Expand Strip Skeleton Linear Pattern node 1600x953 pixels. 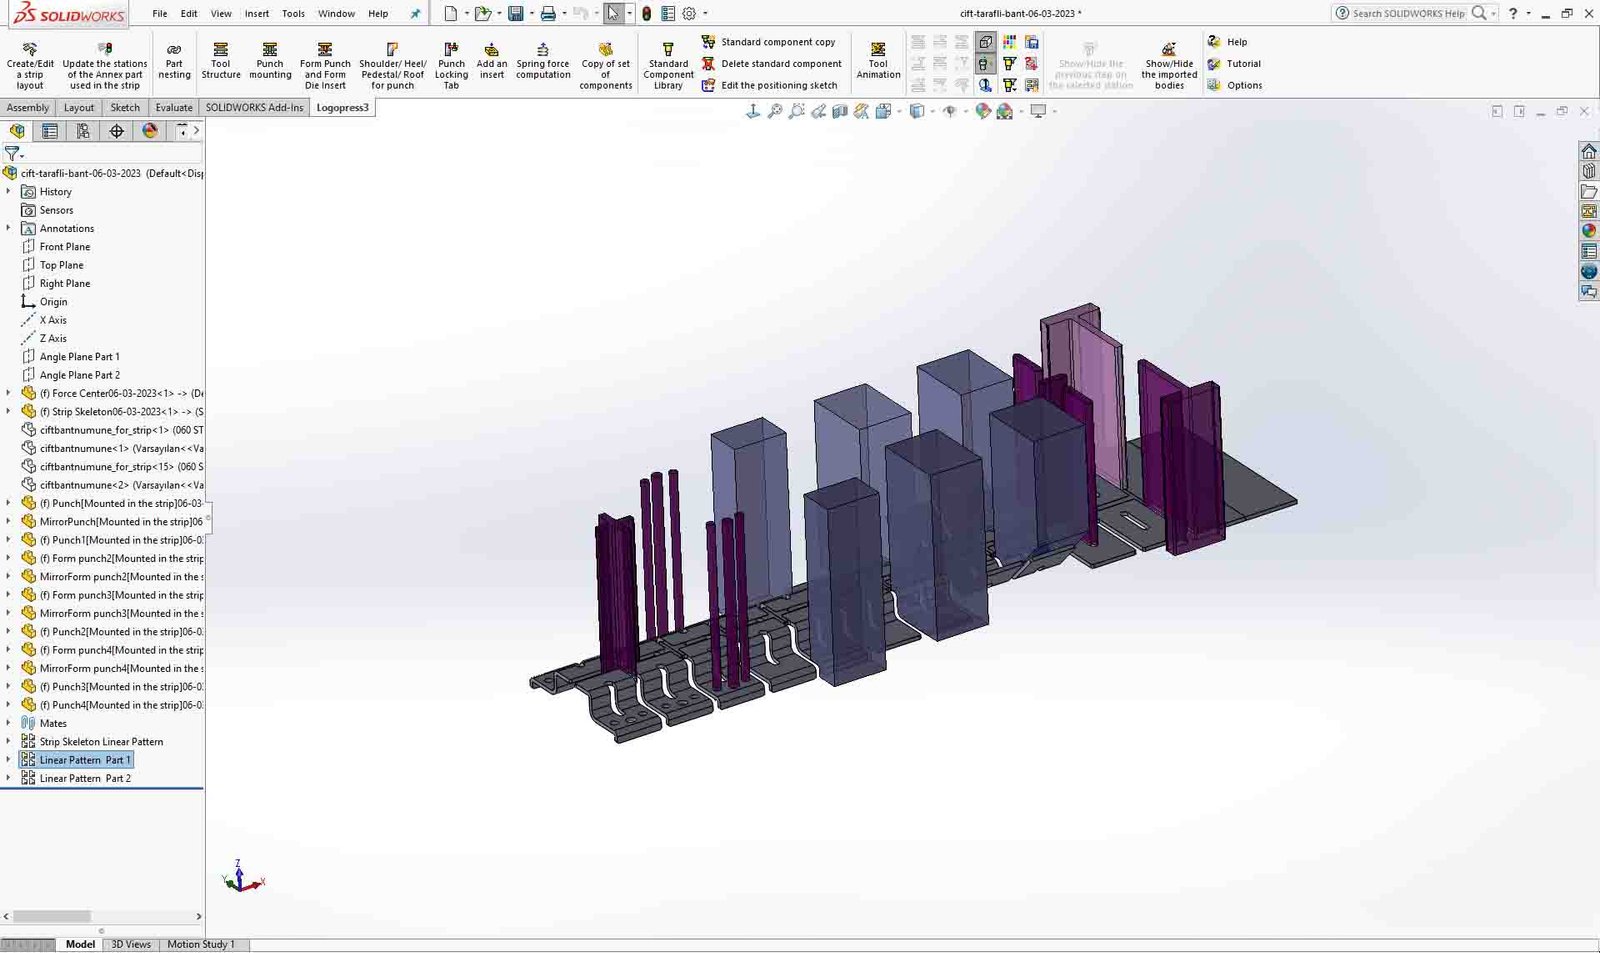pos(9,741)
